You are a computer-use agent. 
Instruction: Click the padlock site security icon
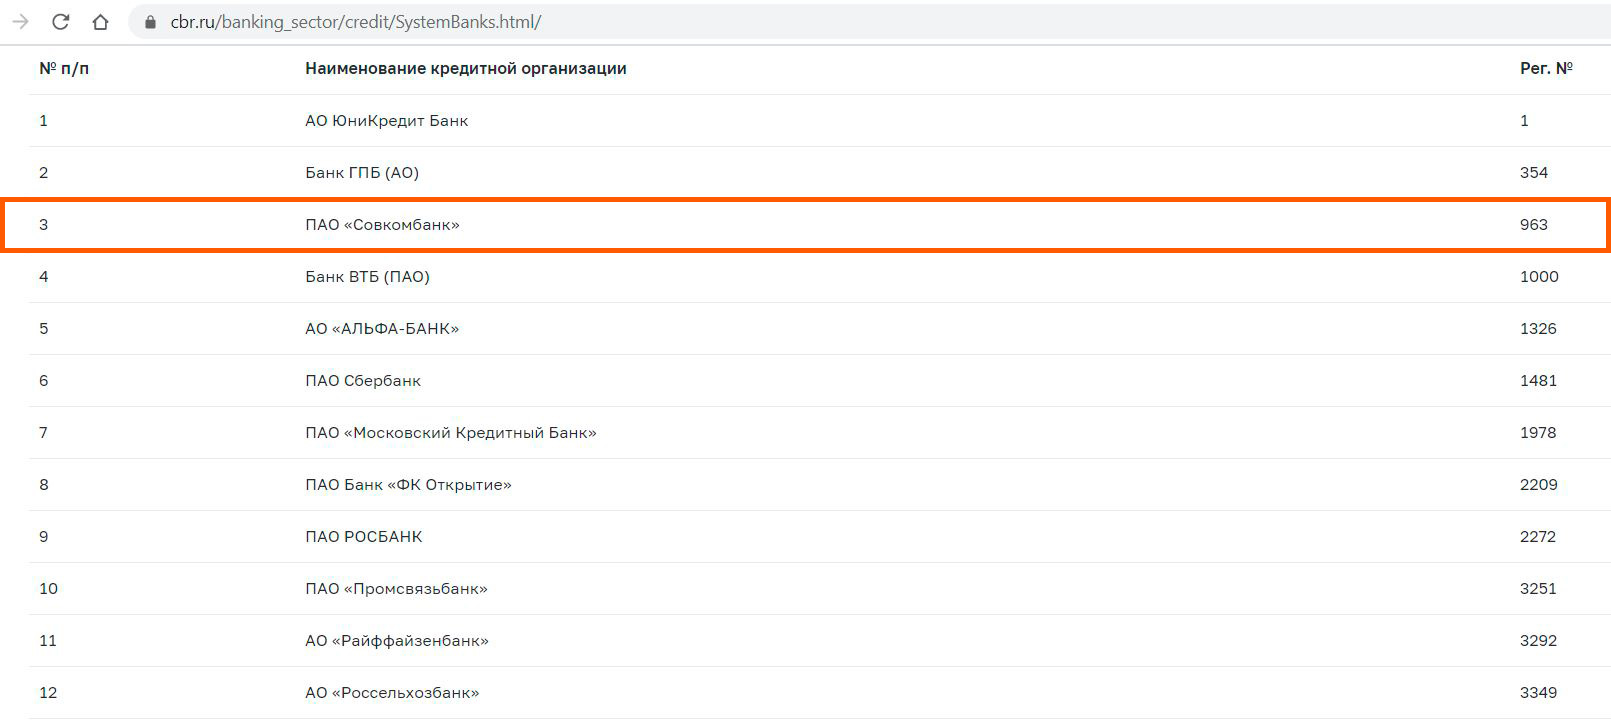click(x=151, y=22)
